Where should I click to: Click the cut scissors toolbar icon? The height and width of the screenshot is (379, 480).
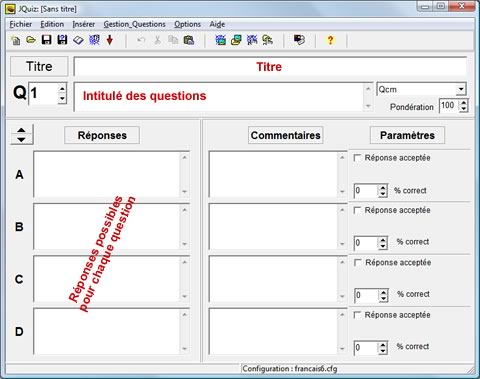(157, 40)
